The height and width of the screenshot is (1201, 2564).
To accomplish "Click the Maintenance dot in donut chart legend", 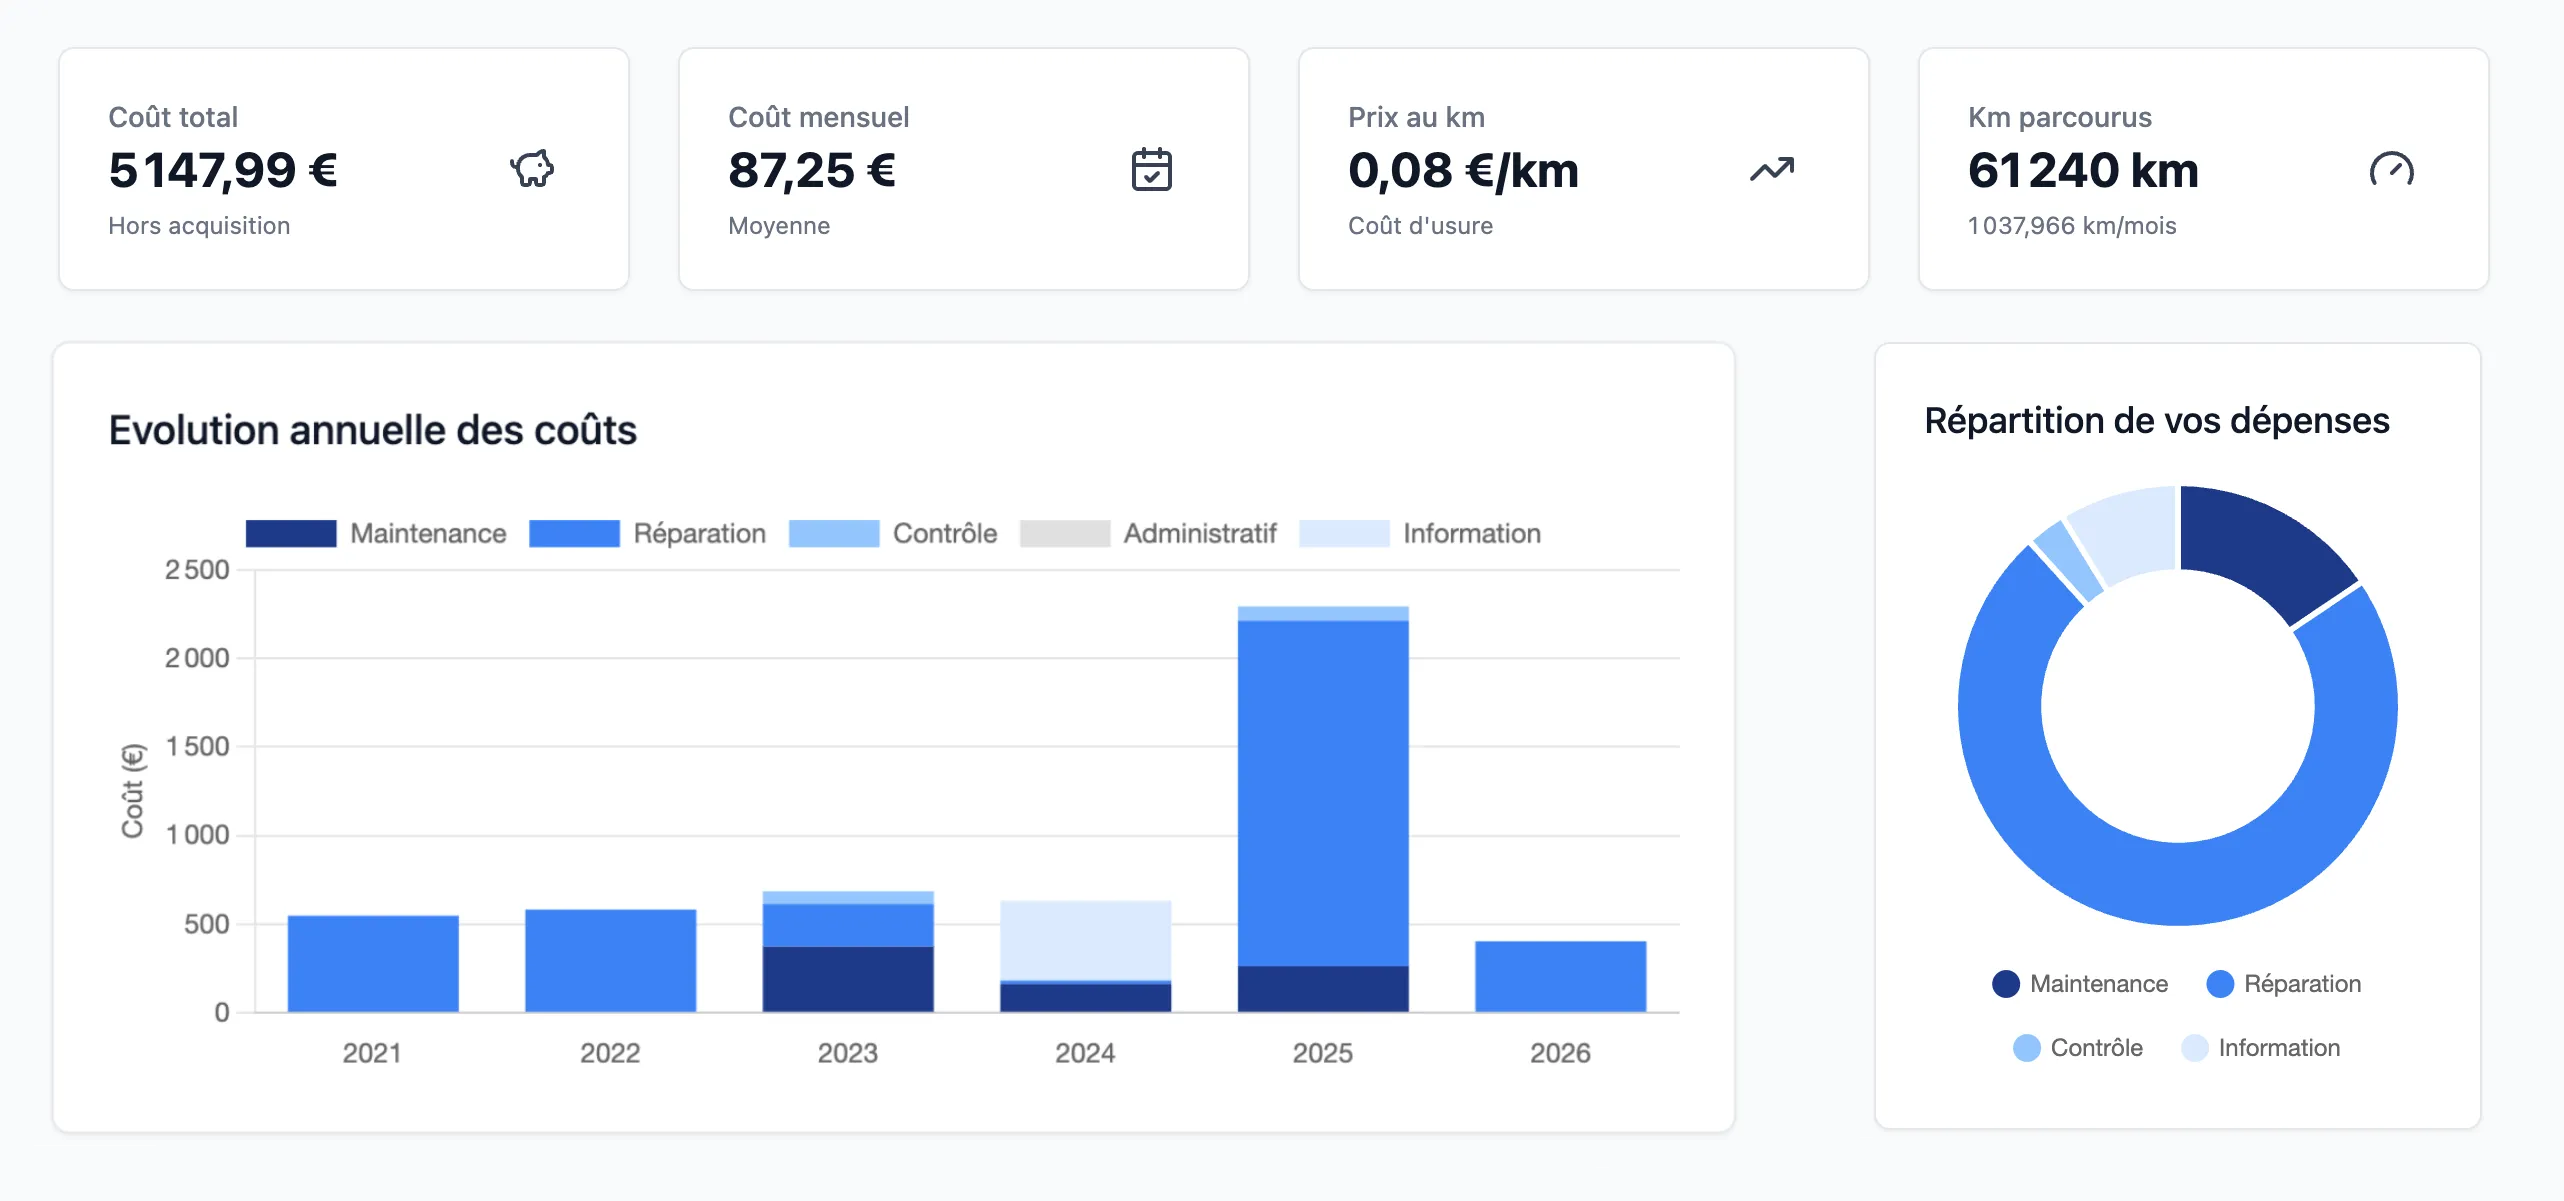I will [2005, 984].
